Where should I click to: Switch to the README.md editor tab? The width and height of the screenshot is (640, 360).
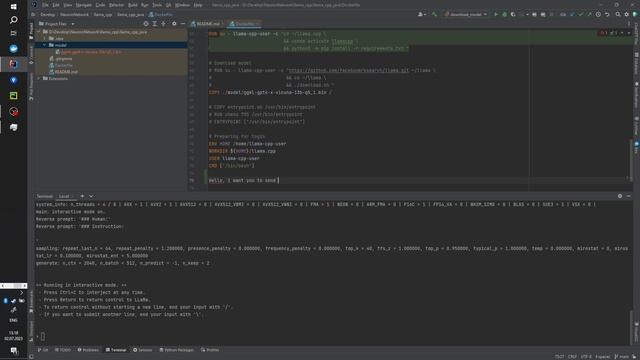click(x=207, y=24)
